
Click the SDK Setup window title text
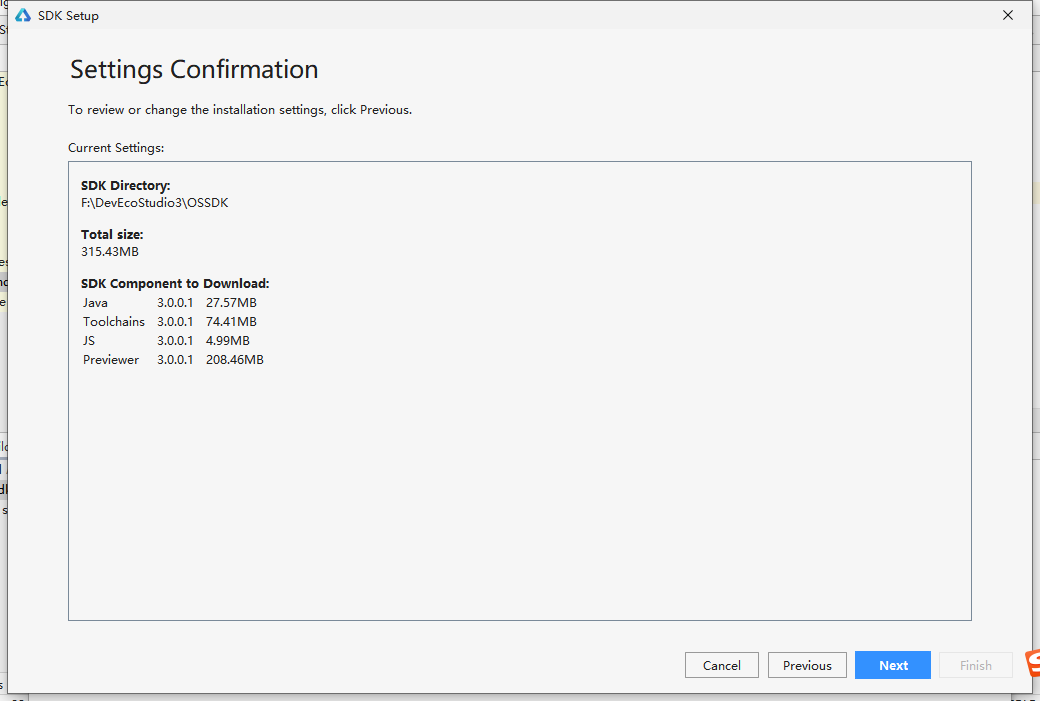(x=68, y=15)
